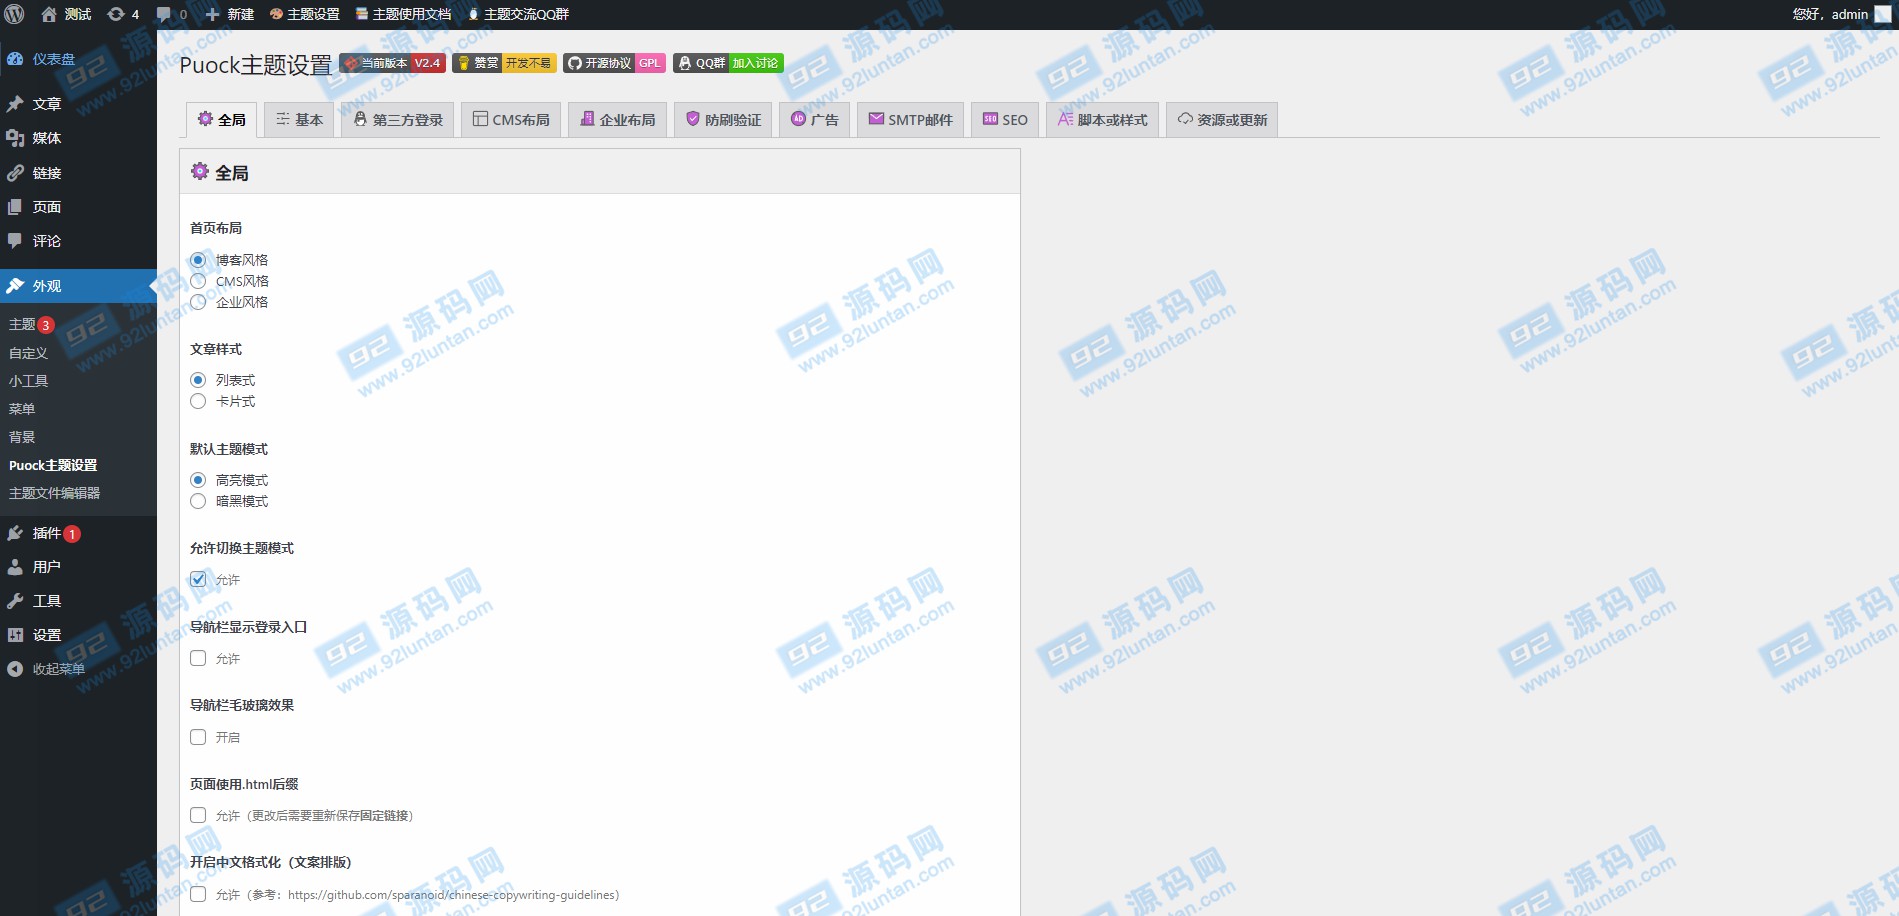
Task: Switch to the 脚本或样式 tab
Action: [1103, 120]
